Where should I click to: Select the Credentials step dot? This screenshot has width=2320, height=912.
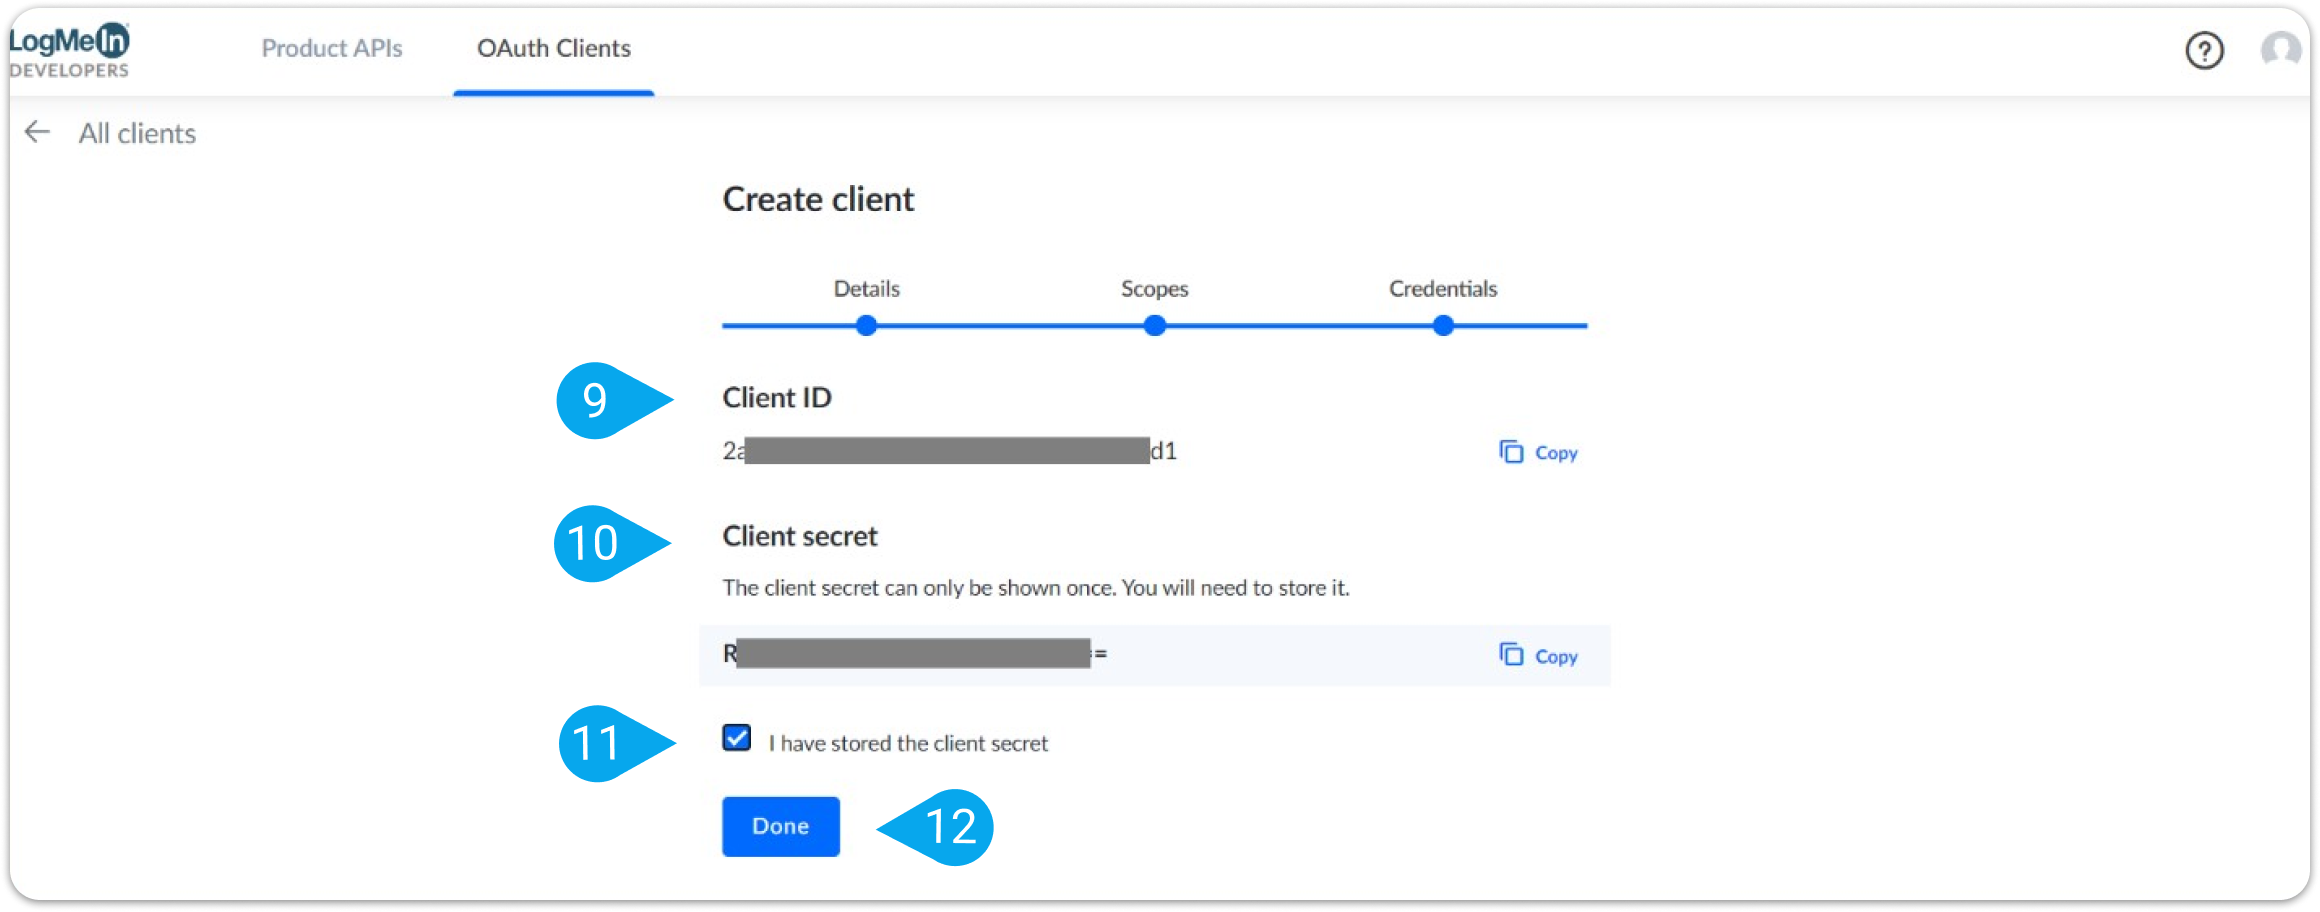[x=1442, y=325]
